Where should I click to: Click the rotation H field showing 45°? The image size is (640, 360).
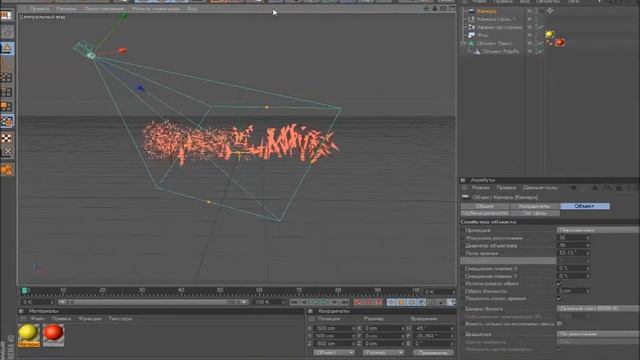[x=433, y=328]
